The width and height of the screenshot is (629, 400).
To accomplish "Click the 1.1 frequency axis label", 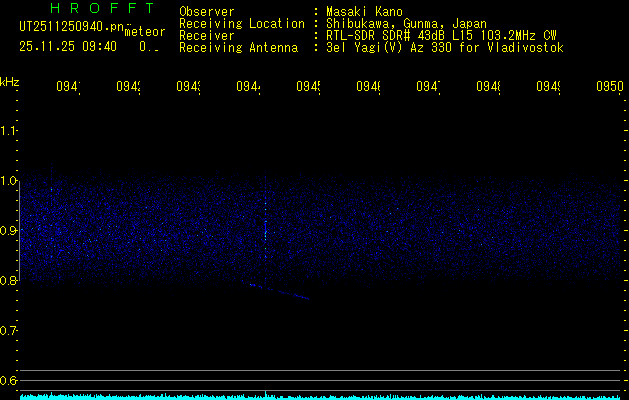I will click(9, 131).
